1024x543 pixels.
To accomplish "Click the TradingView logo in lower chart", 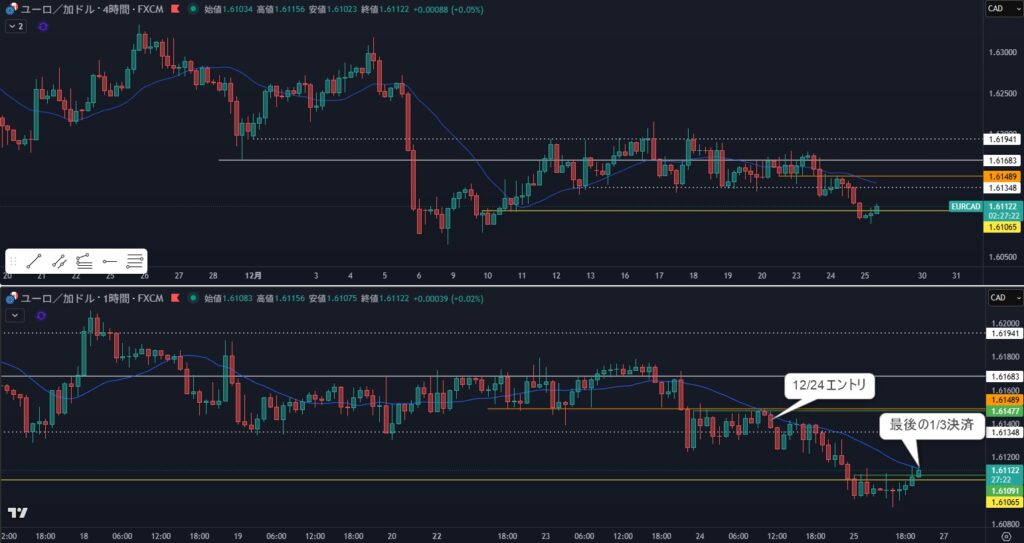I will [17, 513].
